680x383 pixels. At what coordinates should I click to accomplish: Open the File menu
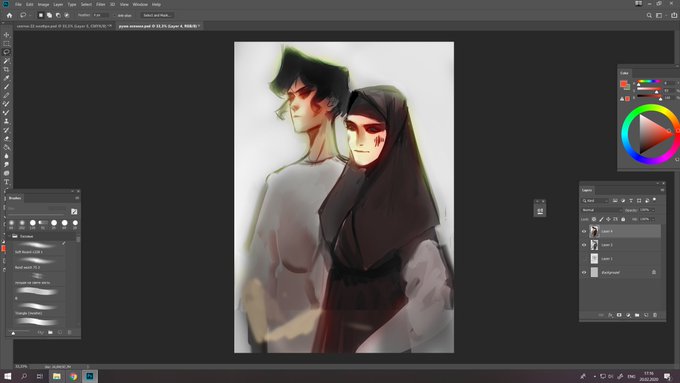pyautogui.click(x=18, y=4)
